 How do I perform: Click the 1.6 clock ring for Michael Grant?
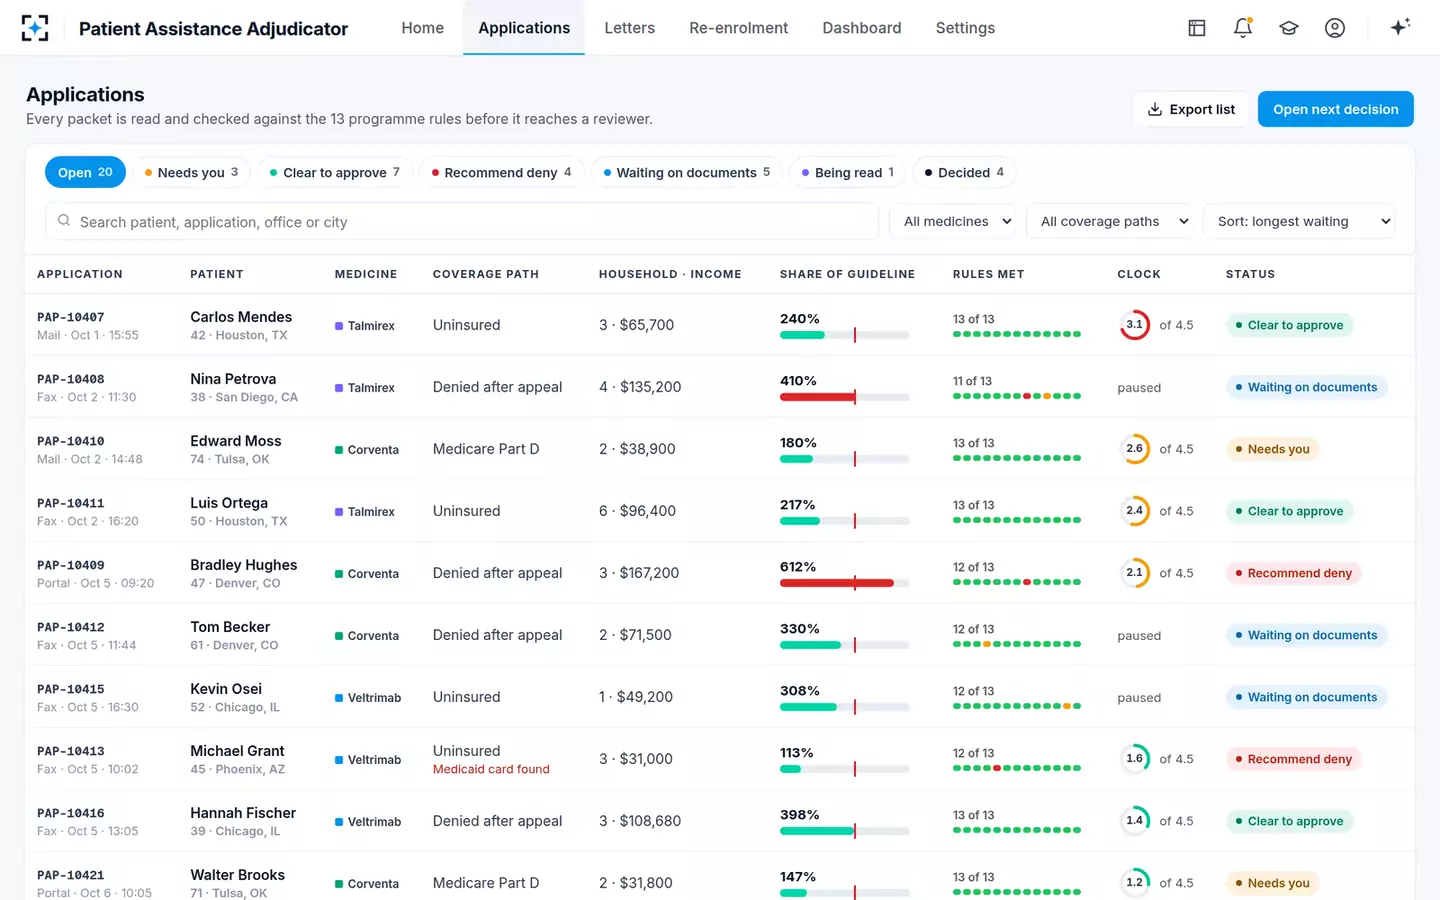[x=1134, y=759]
